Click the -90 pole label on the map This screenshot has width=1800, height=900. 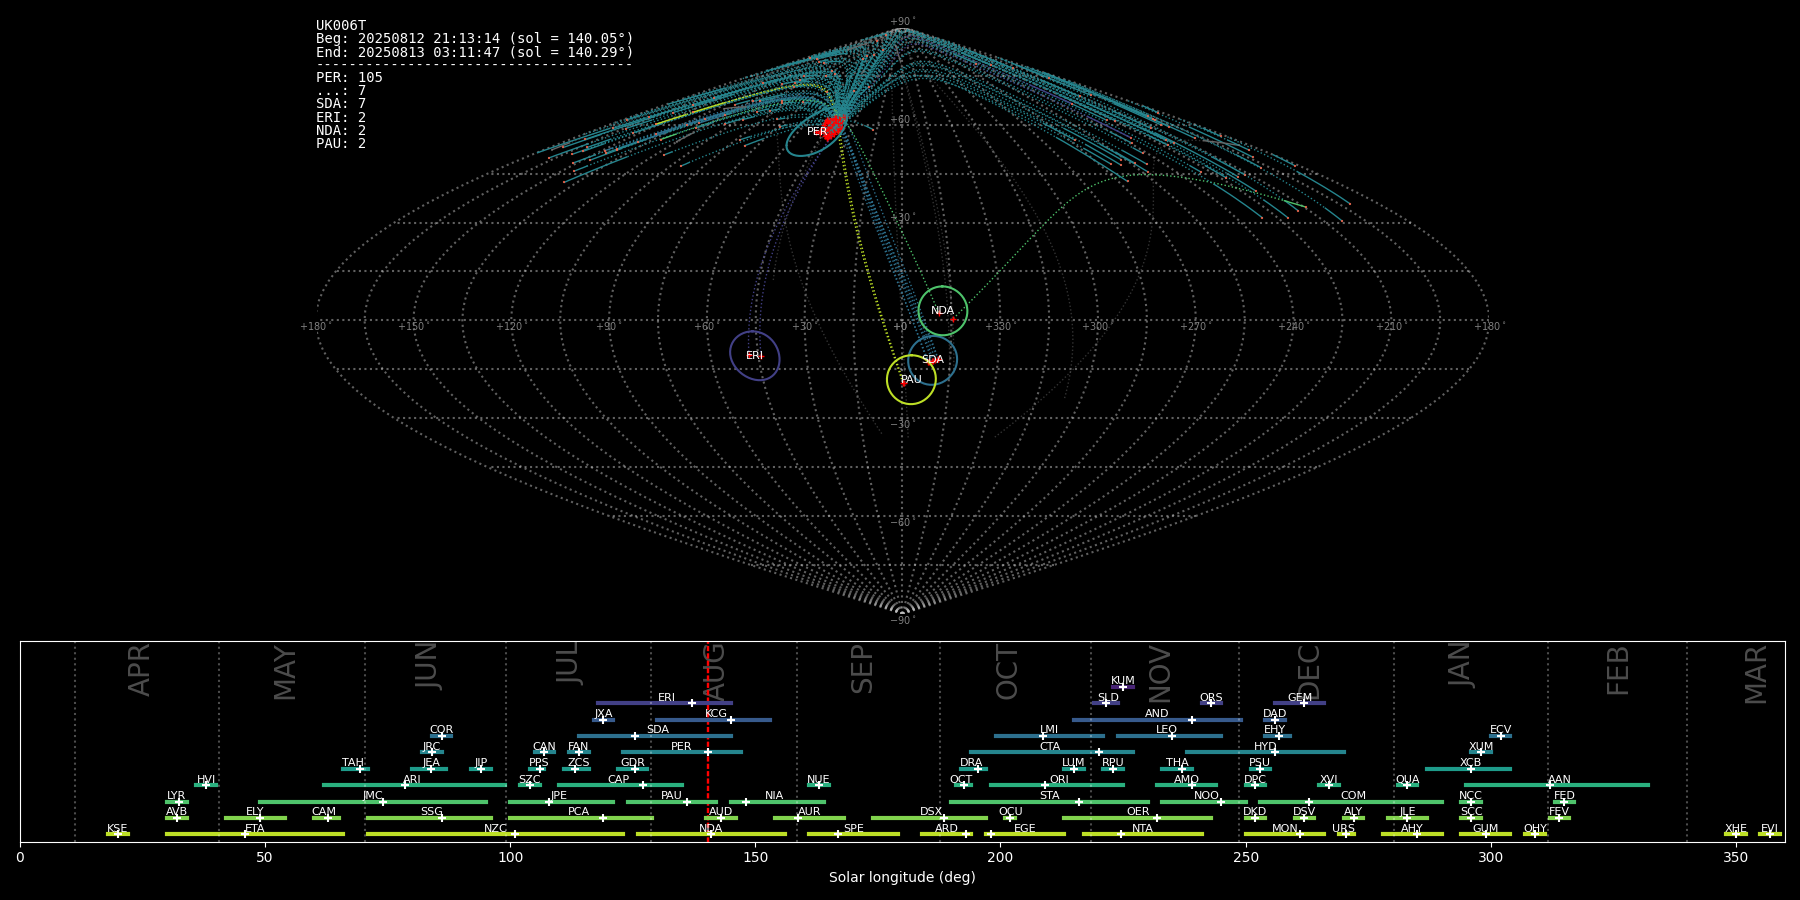(901, 620)
